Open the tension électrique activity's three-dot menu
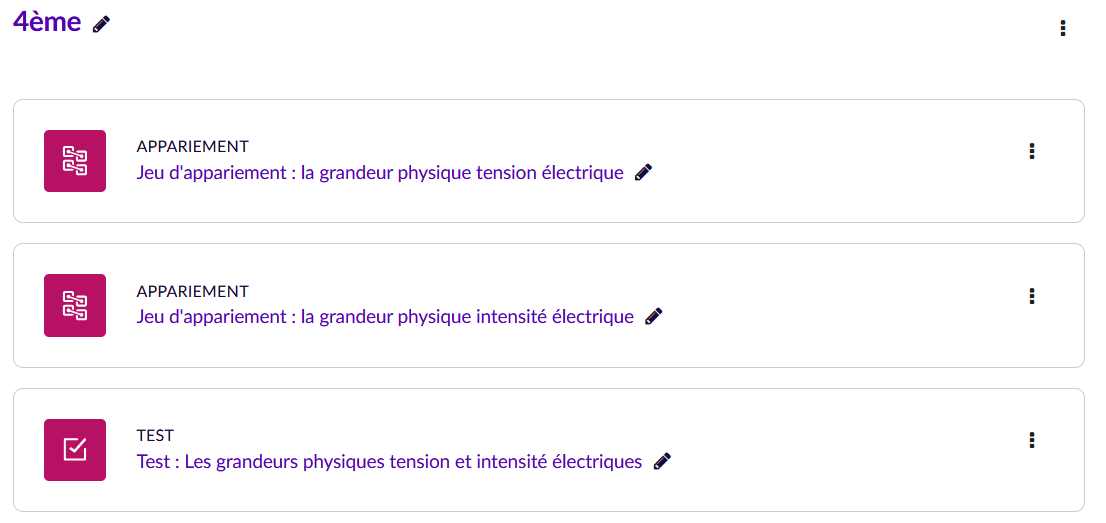 [1032, 151]
